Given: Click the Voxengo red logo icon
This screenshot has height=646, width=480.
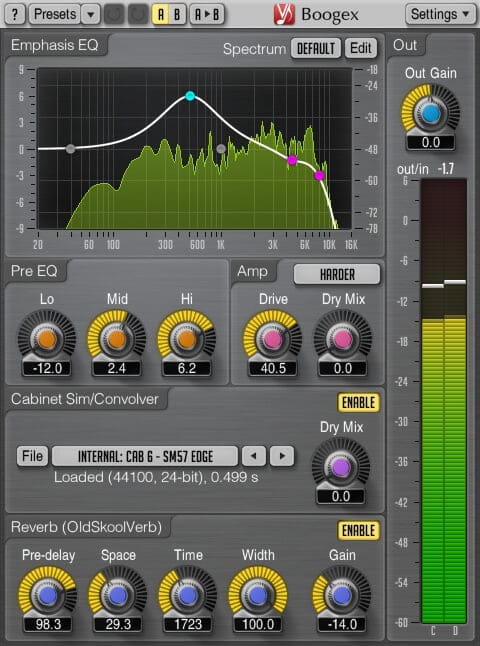Looking at the screenshot, I should pos(284,14).
